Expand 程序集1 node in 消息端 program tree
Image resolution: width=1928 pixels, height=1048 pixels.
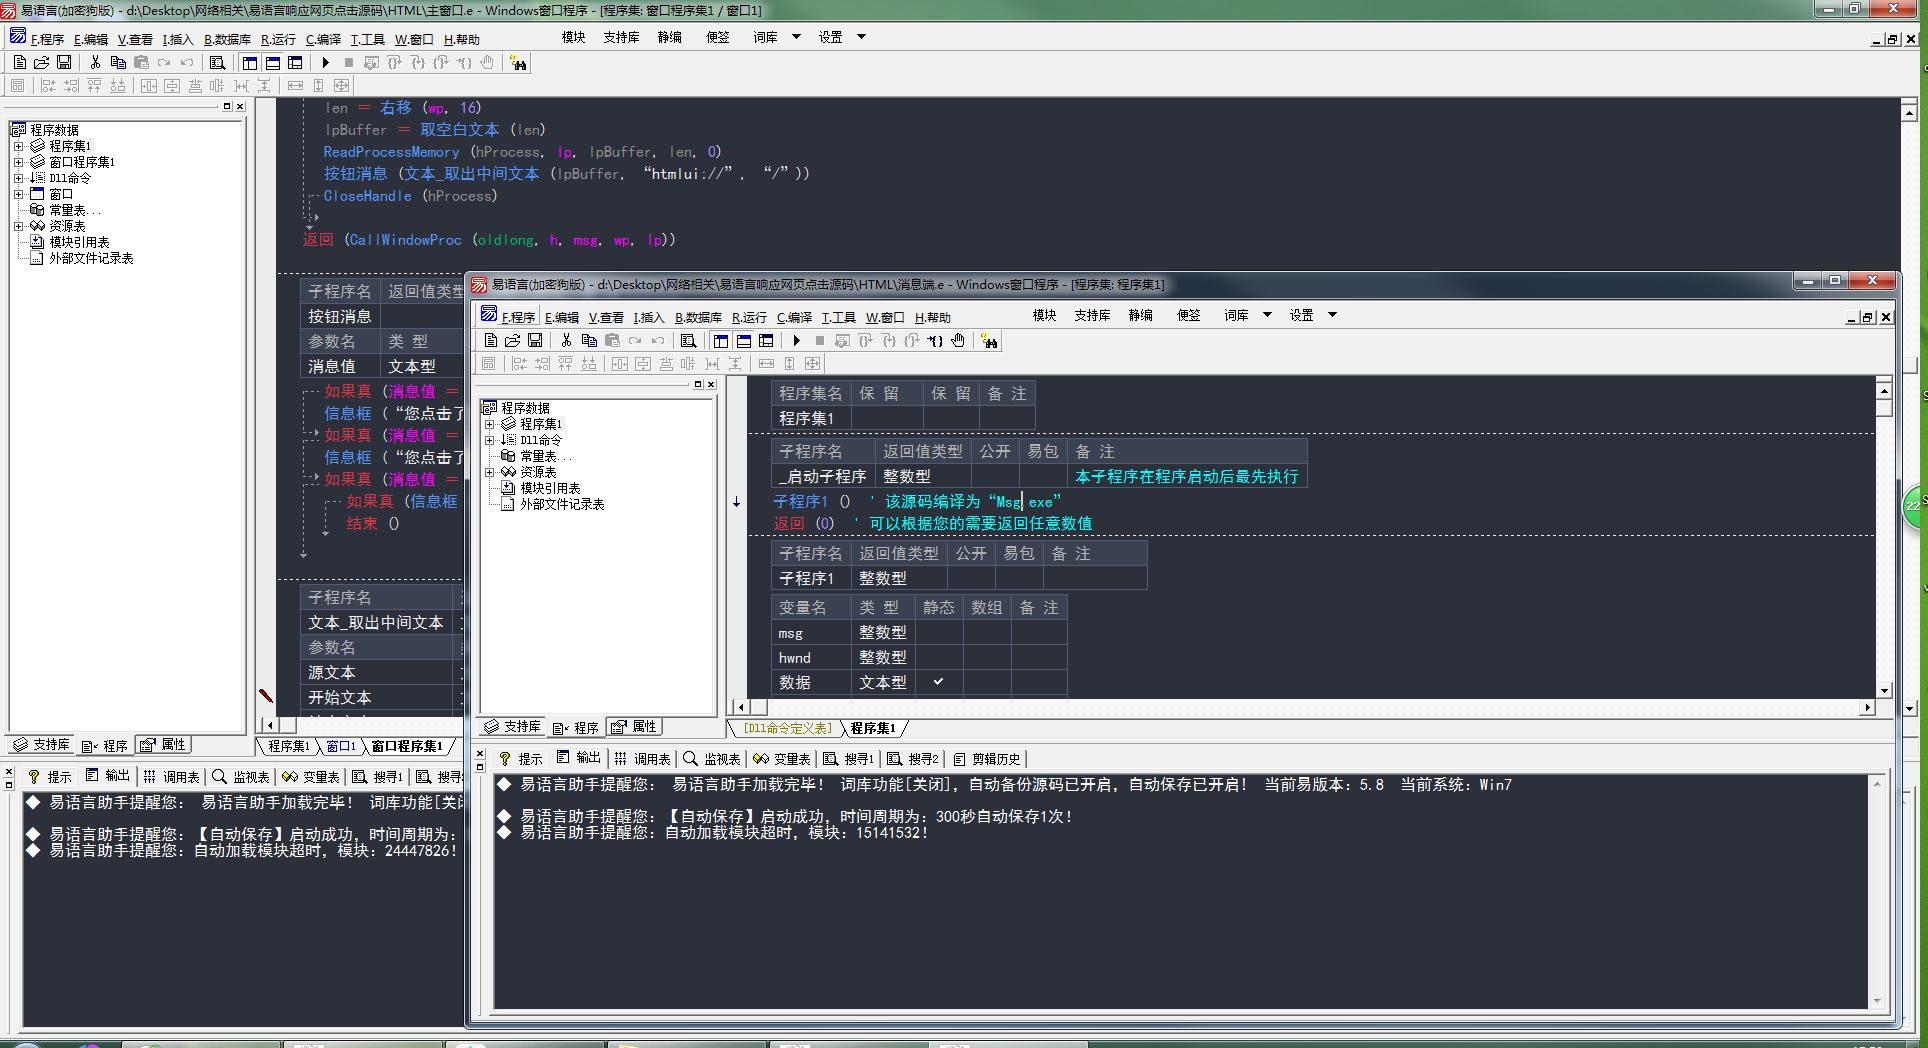[490, 424]
